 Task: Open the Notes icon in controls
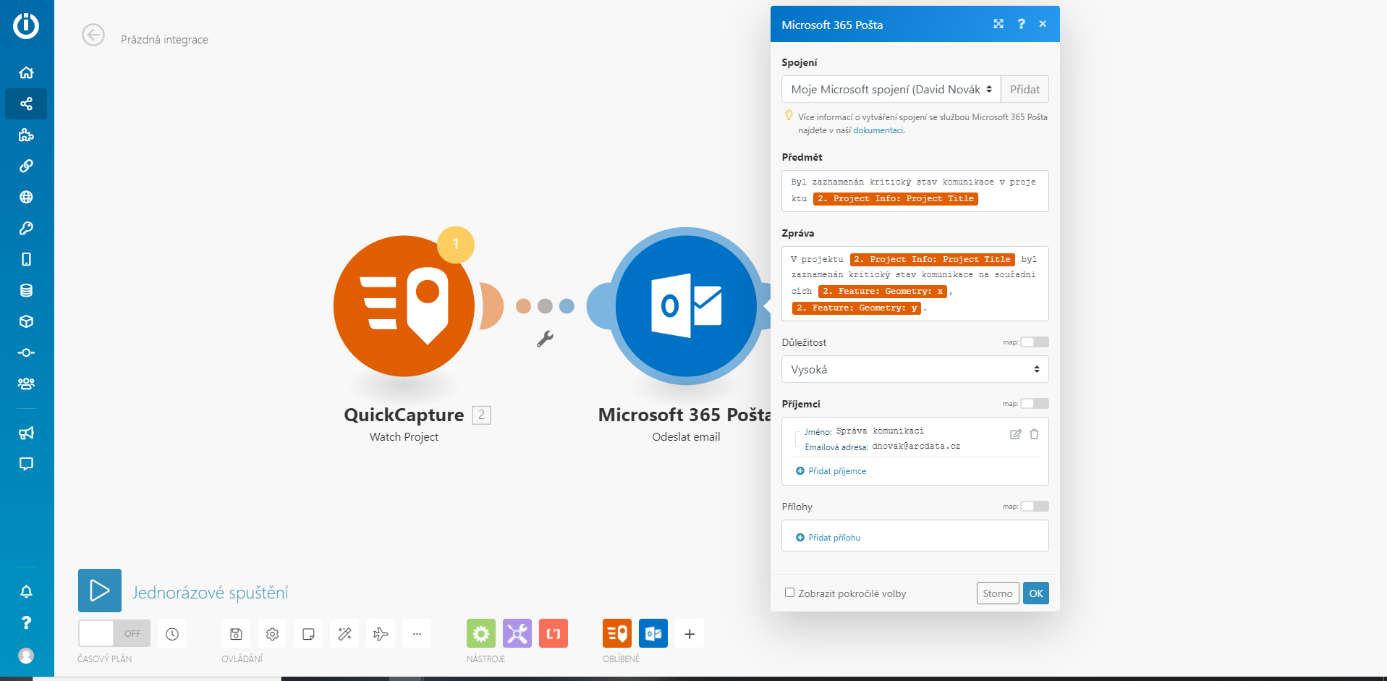308,633
